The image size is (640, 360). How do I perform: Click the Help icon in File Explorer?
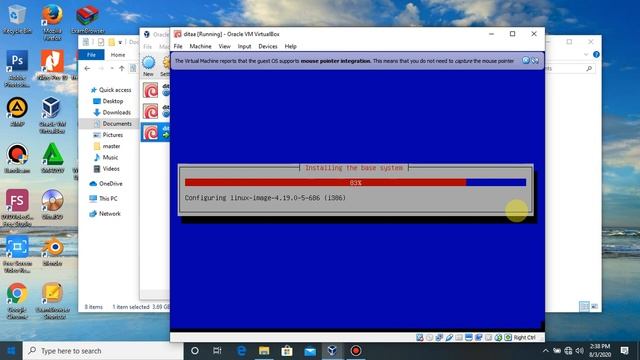596,54
